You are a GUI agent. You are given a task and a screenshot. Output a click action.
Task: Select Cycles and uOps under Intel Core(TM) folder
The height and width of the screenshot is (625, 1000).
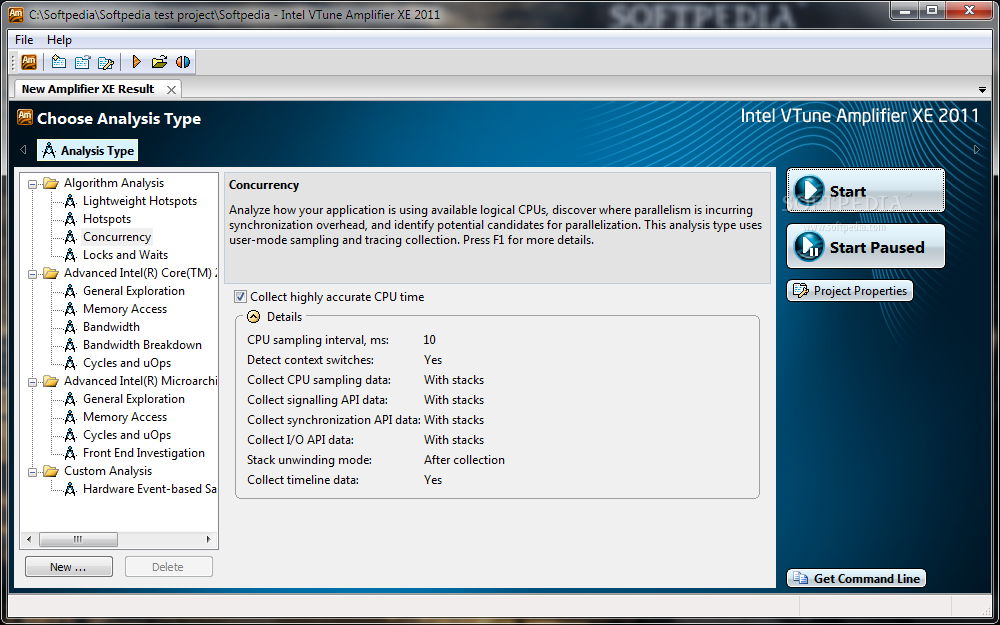pyautogui.click(x=127, y=362)
